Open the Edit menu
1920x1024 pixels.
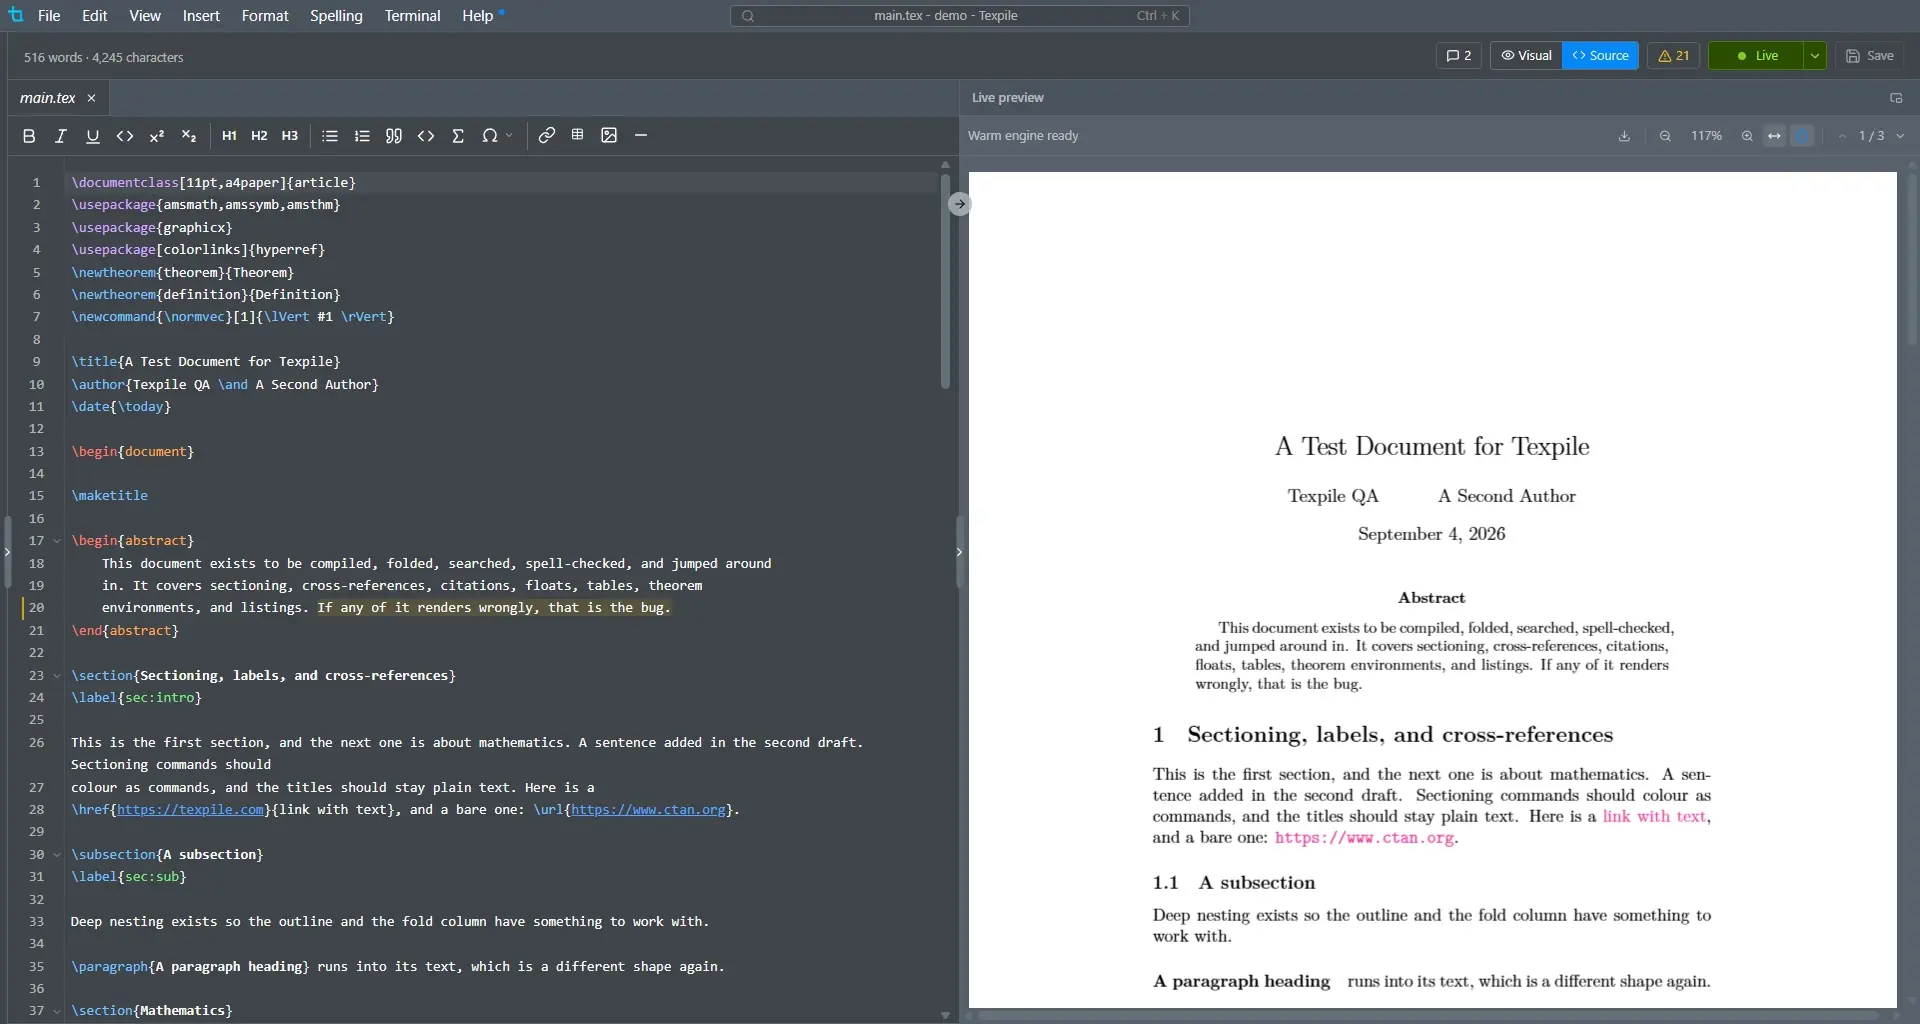[95, 16]
